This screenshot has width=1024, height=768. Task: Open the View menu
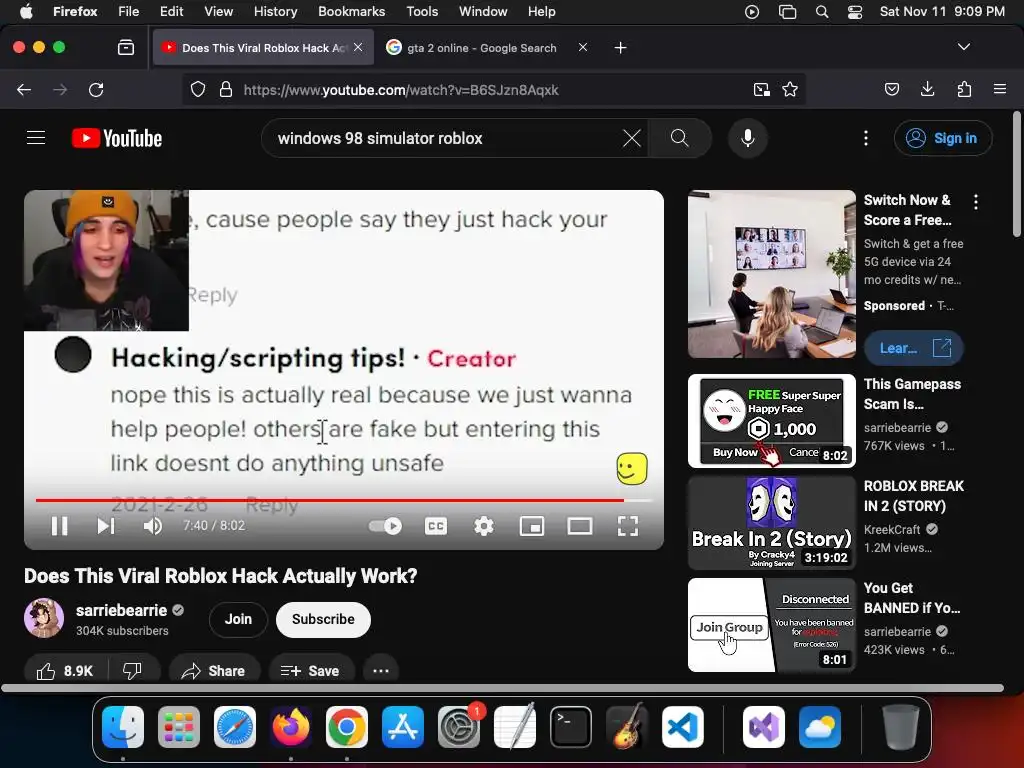218,11
